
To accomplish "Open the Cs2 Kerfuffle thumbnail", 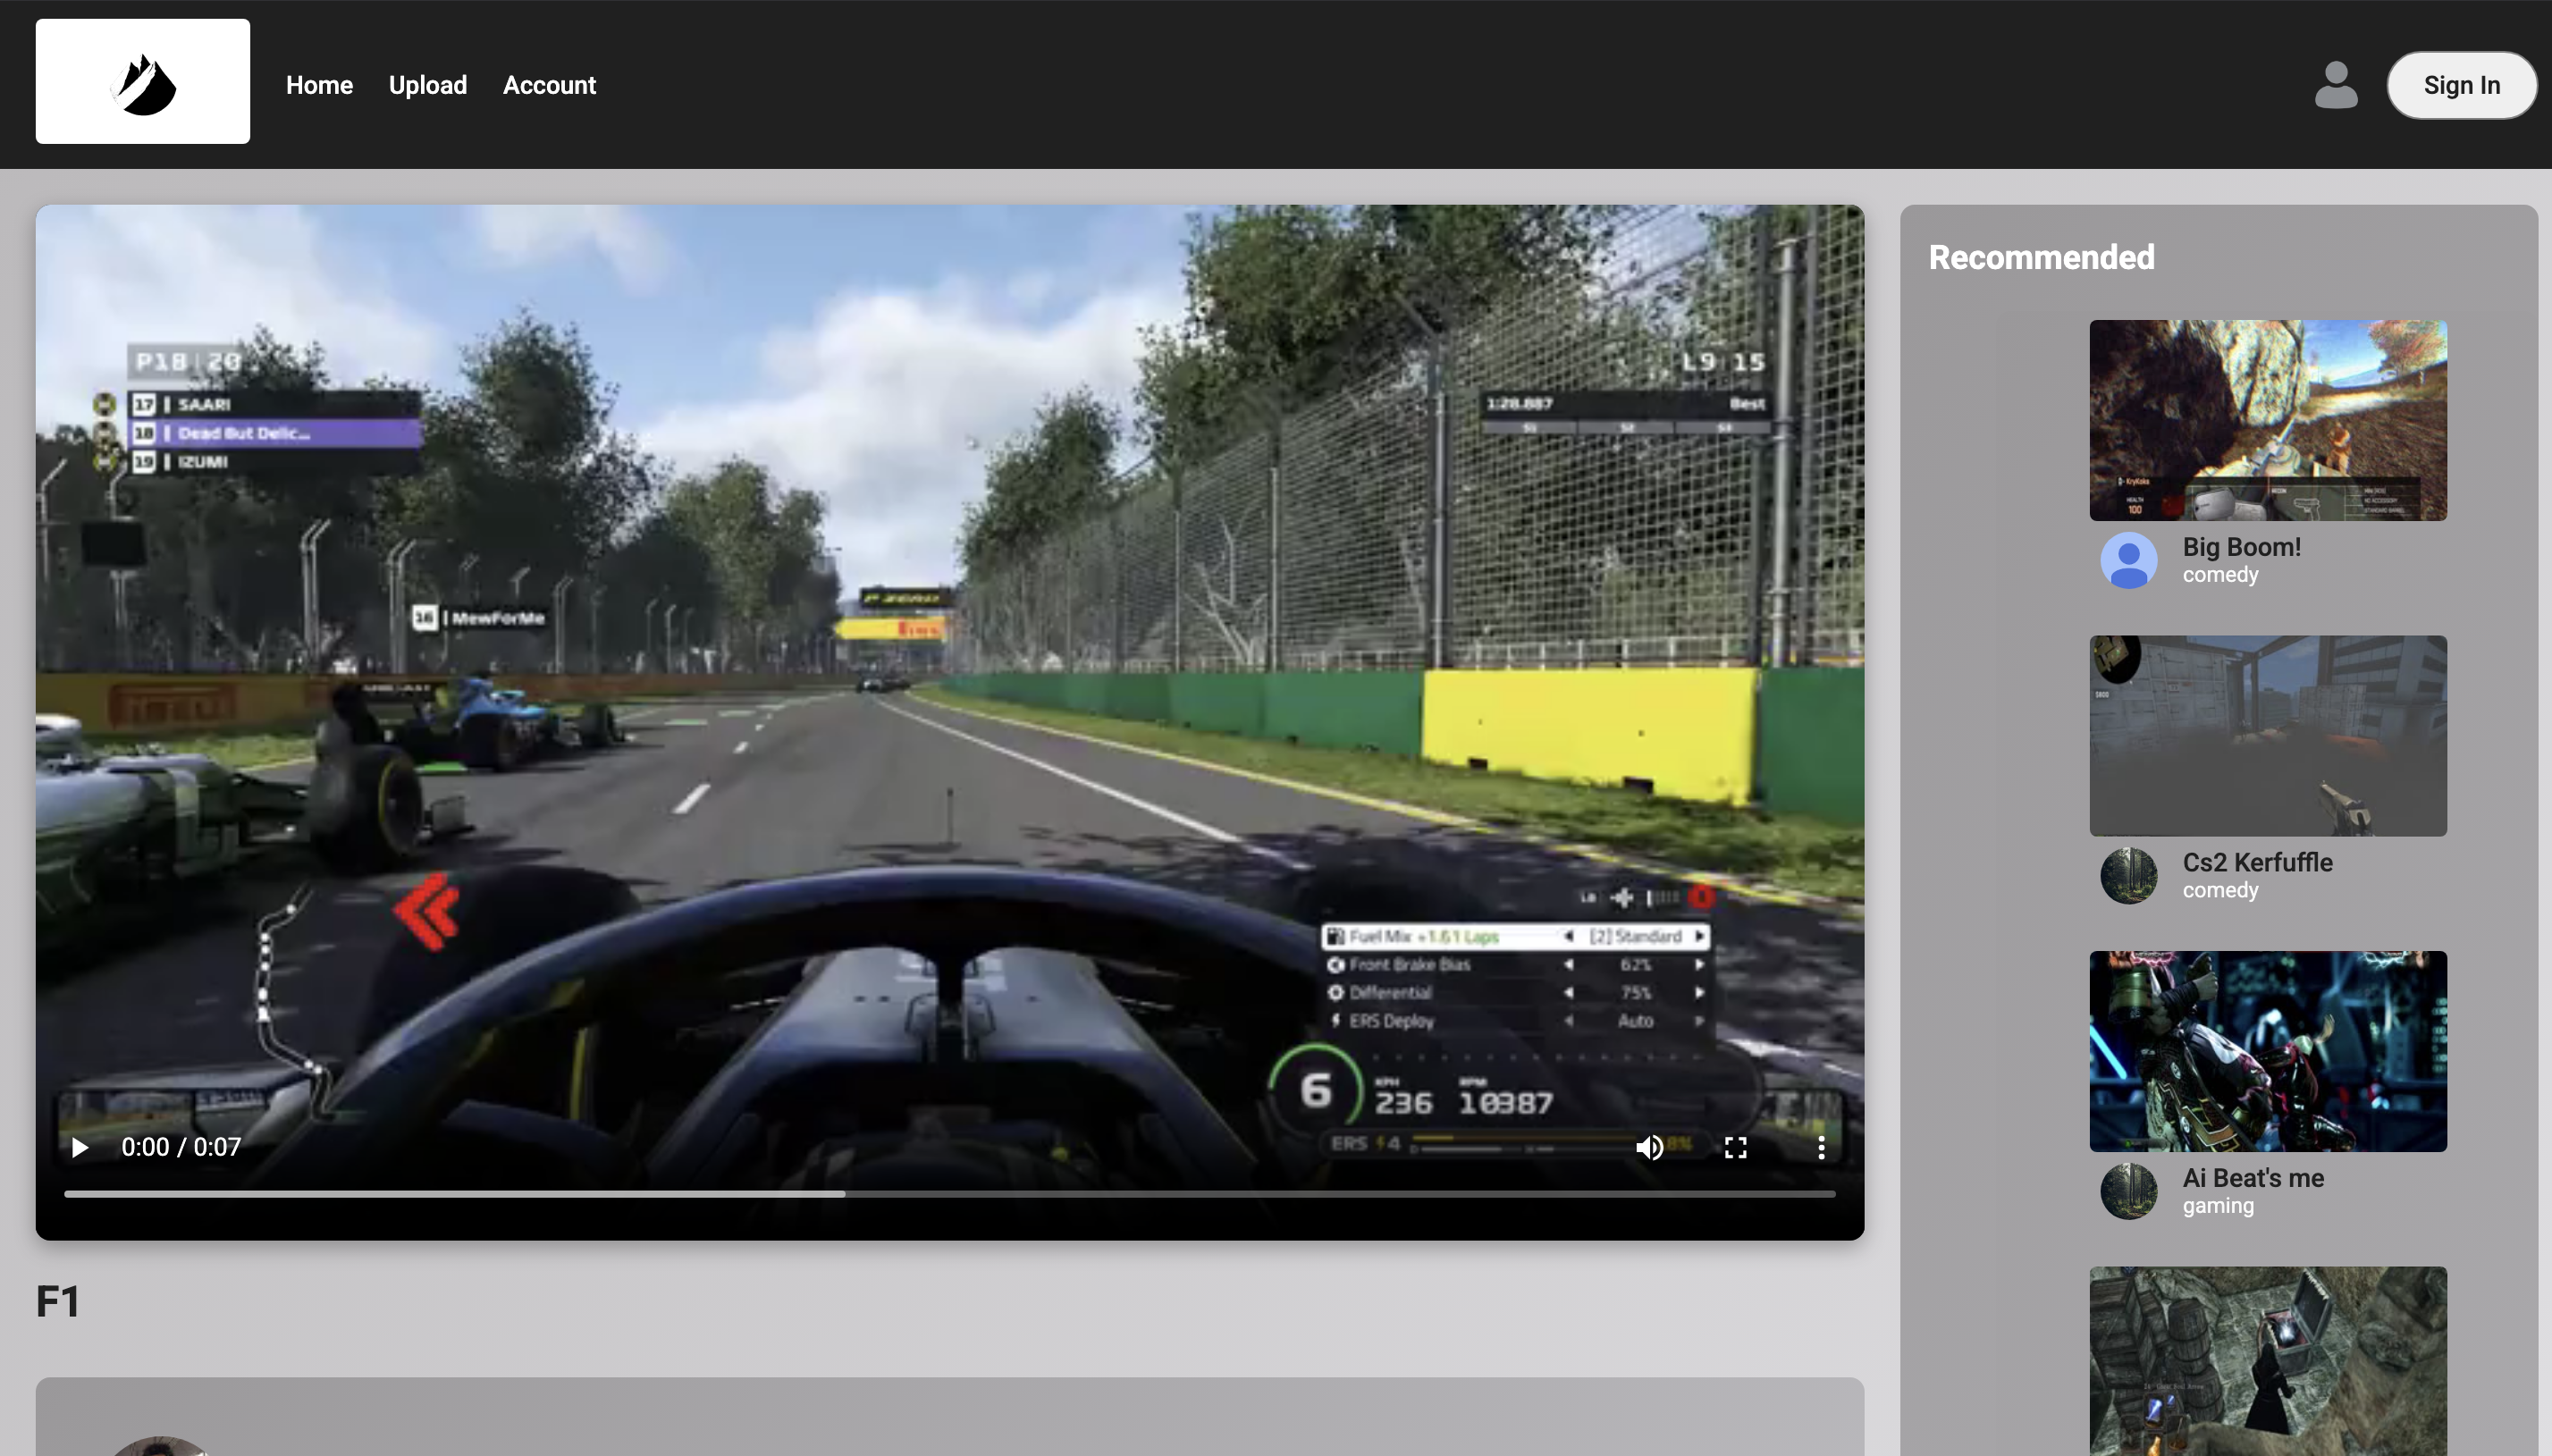I will 2267,735.
